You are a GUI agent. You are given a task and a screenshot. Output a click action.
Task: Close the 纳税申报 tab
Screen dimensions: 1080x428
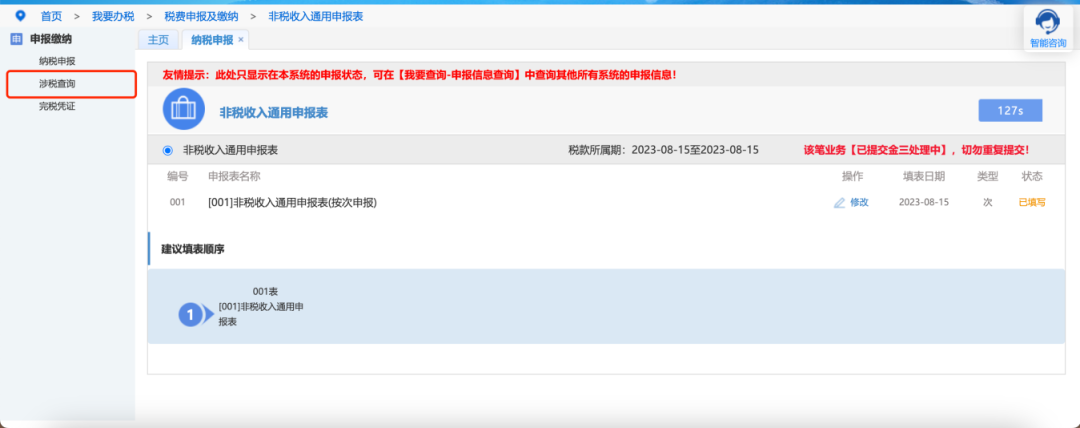240,40
